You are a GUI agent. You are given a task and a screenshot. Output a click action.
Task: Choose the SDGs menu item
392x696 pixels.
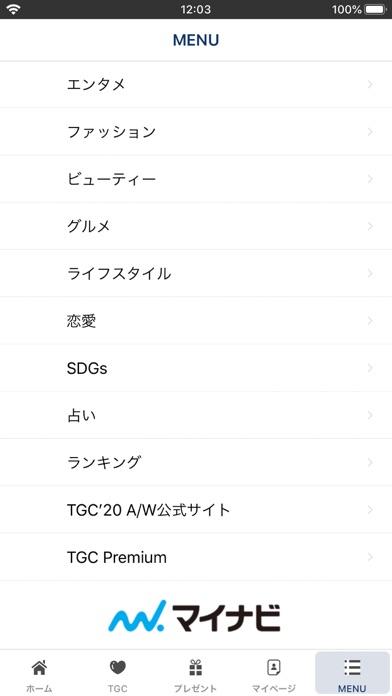point(196,368)
